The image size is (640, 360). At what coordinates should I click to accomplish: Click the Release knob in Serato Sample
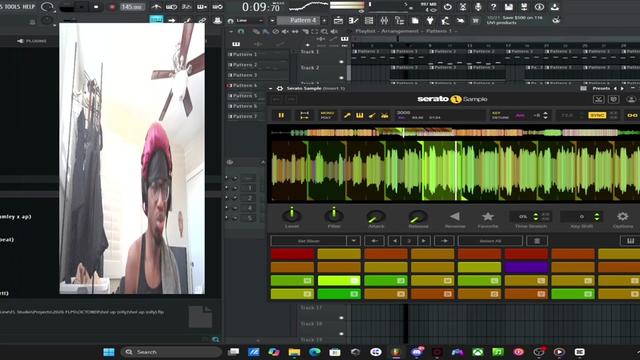point(418,216)
